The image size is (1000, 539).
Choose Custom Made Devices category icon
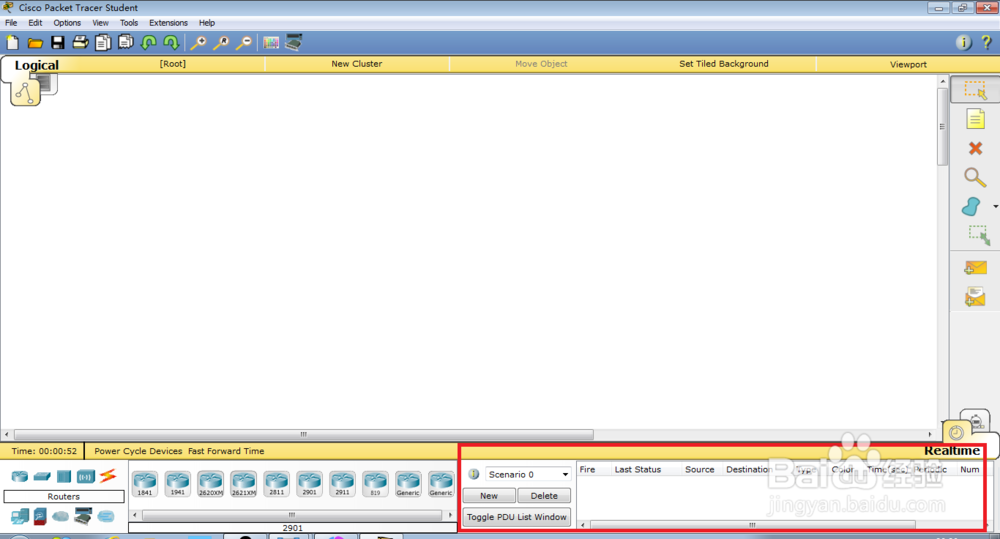pyautogui.click(x=83, y=515)
